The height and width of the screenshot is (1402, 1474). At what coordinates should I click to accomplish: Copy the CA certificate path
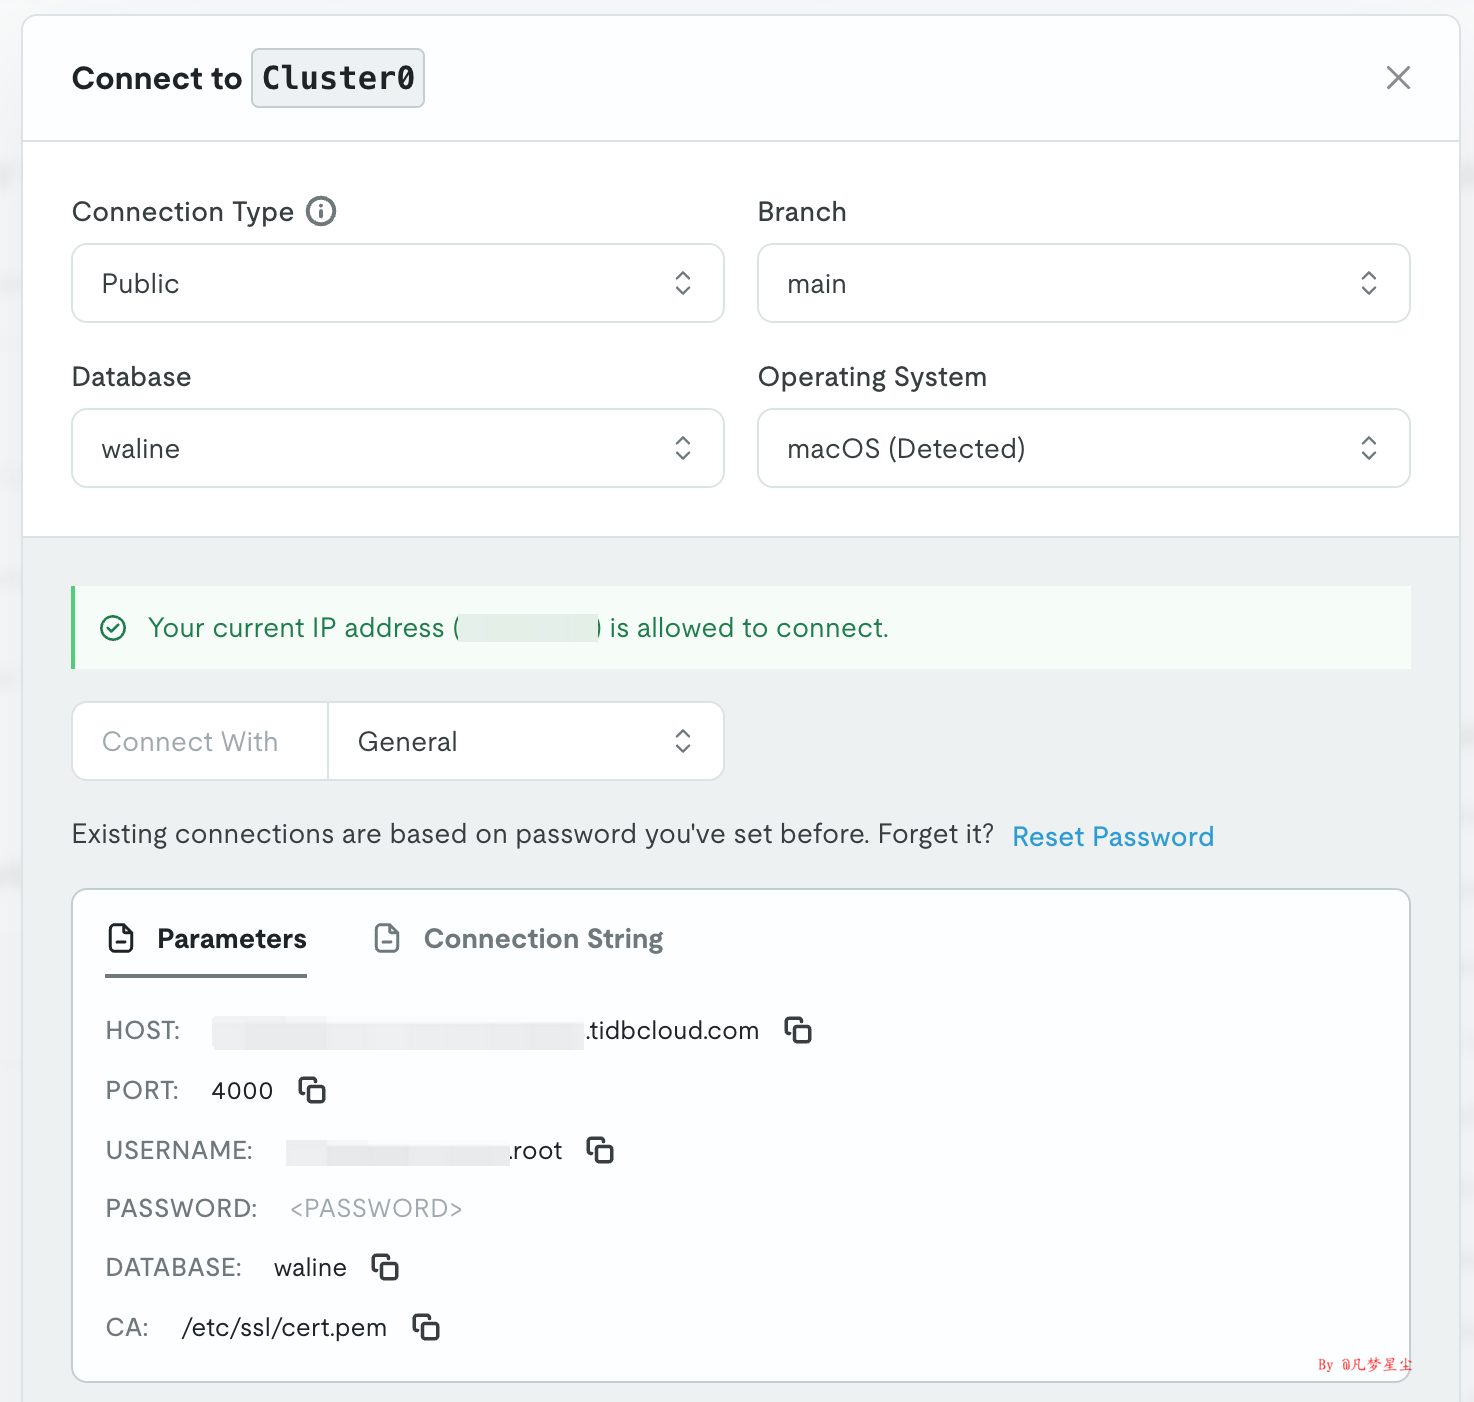click(x=425, y=1327)
